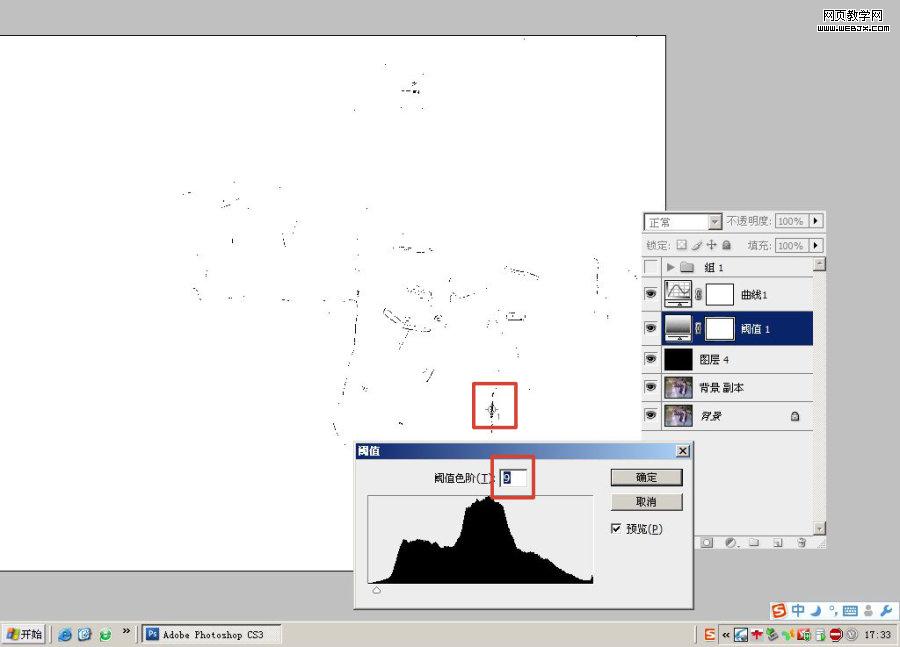This screenshot has width=900, height=647.
Task: Click the mask link icon on 曲线 1
Action: tap(699, 295)
